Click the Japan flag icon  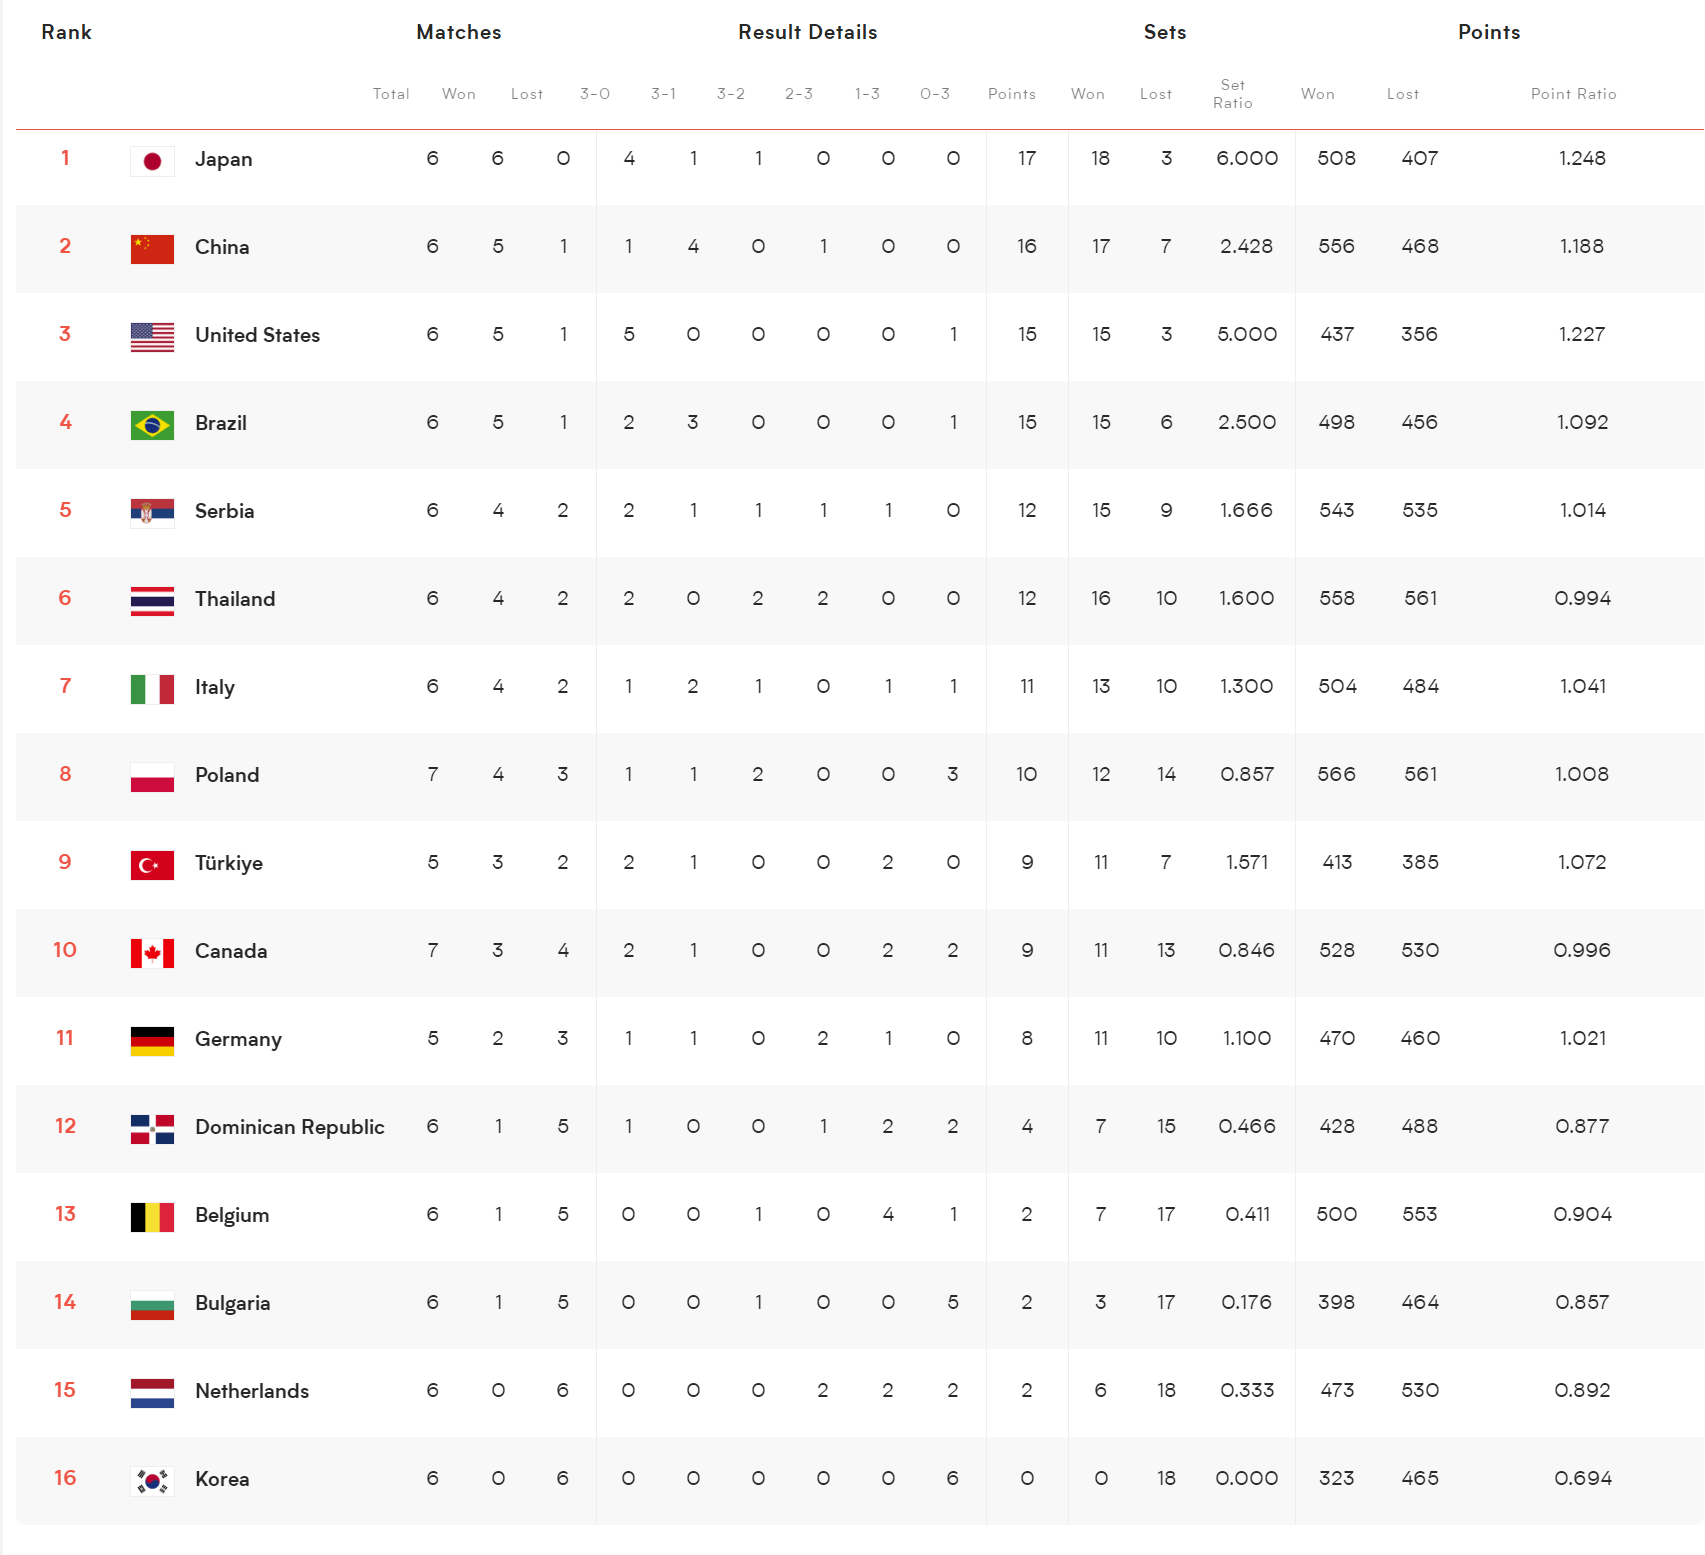click(152, 161)
